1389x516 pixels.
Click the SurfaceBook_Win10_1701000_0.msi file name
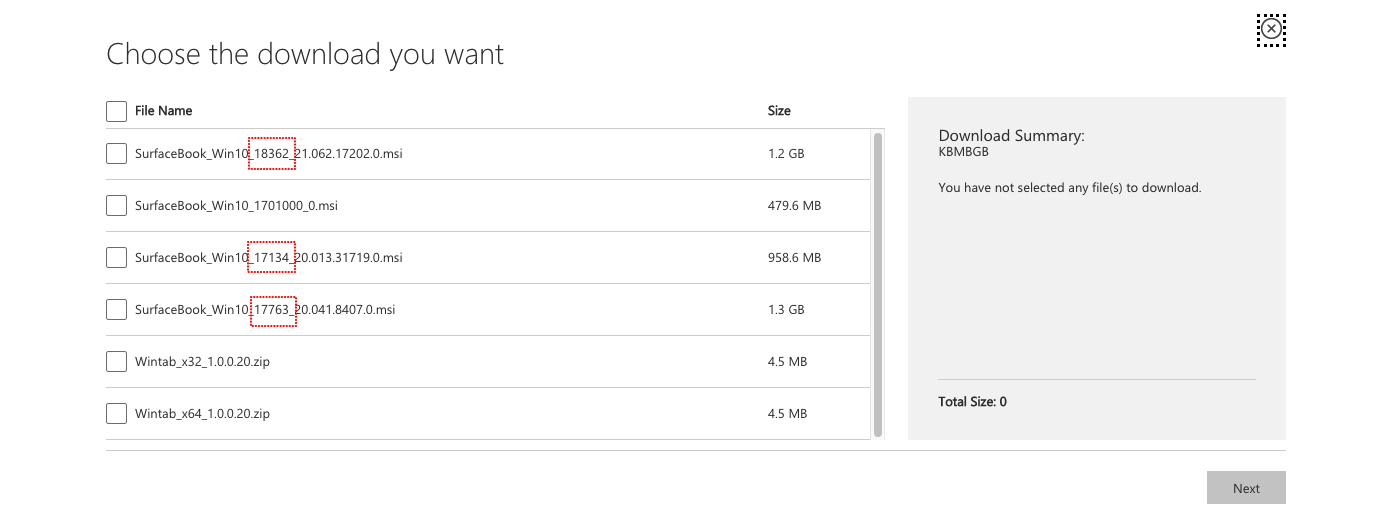coord(236,206)
